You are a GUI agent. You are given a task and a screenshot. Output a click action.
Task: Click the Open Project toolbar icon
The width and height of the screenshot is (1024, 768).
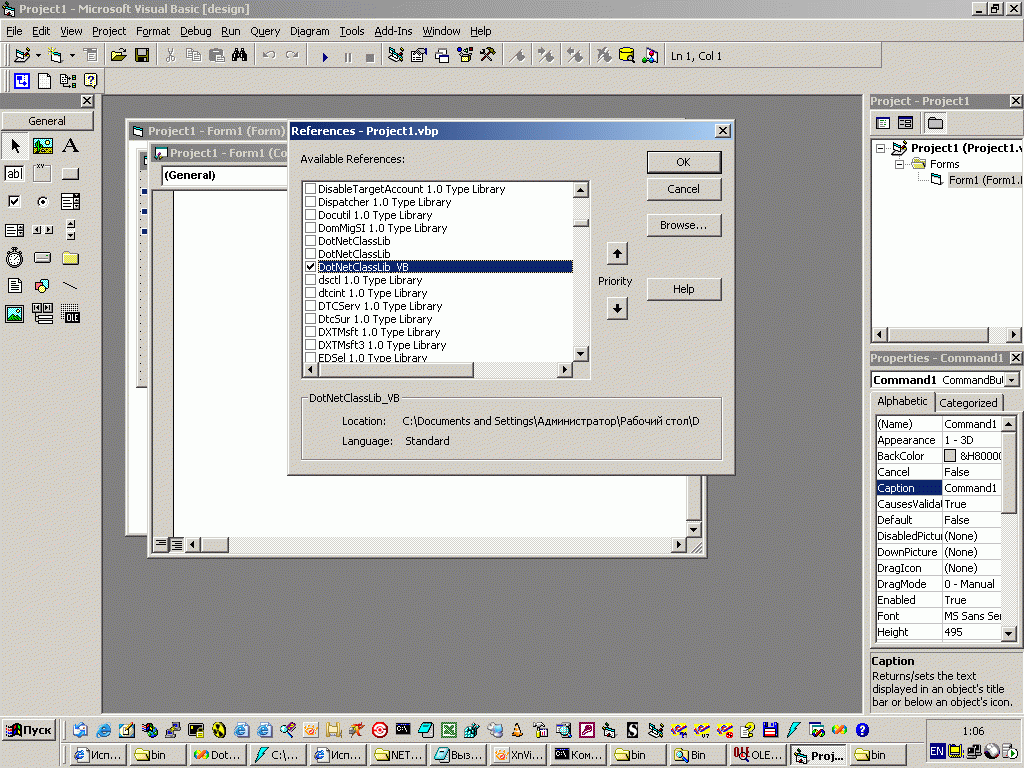click(118, 56)
